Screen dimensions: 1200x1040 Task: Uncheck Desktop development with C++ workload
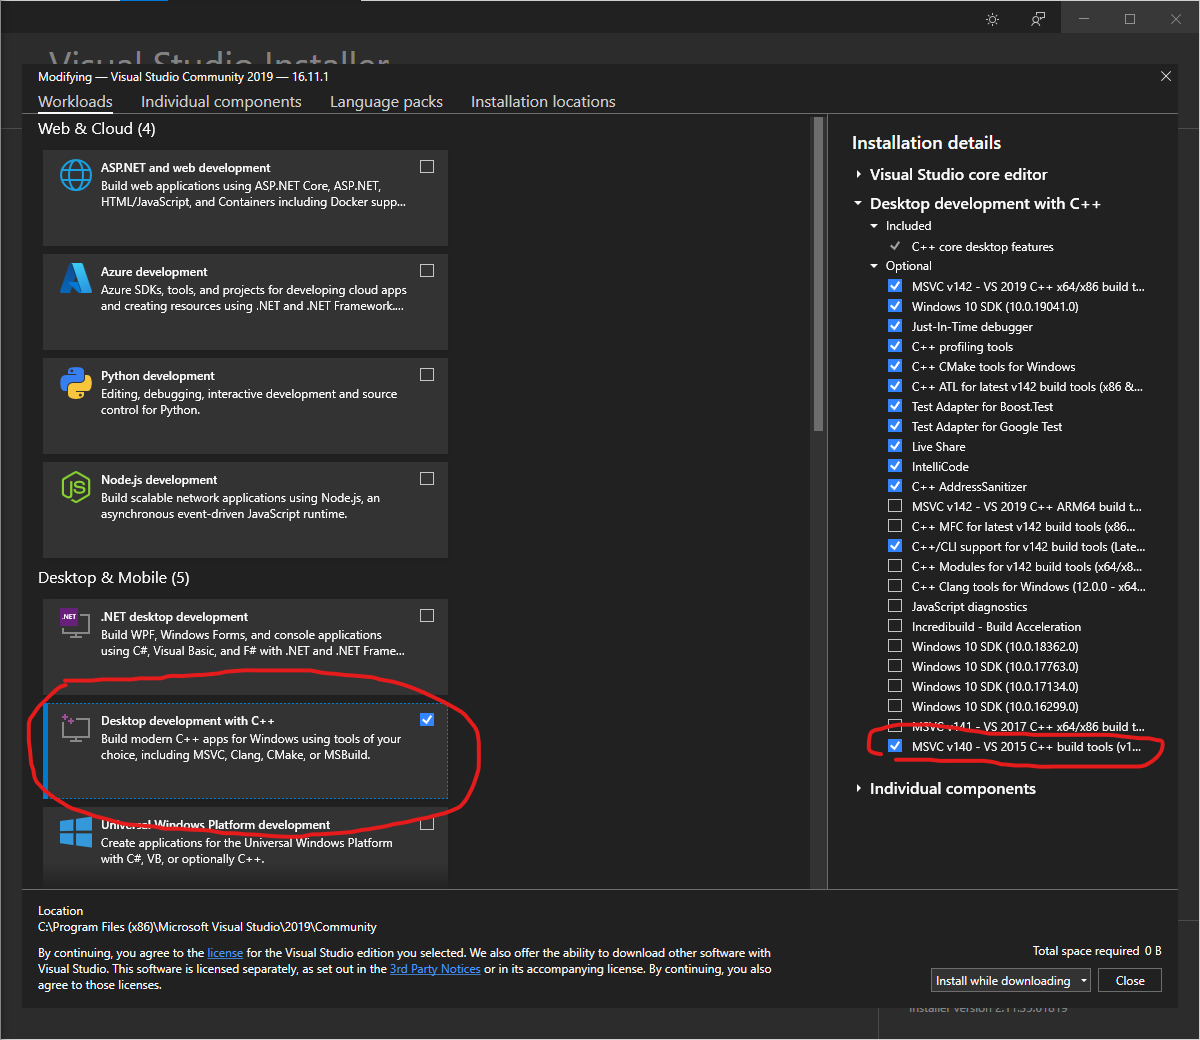pyautogui.click(x=427, y=720)
